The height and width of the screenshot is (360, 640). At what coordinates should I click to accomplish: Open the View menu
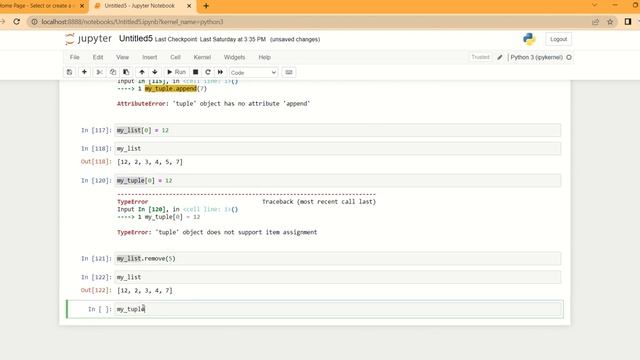pos(122,57)
